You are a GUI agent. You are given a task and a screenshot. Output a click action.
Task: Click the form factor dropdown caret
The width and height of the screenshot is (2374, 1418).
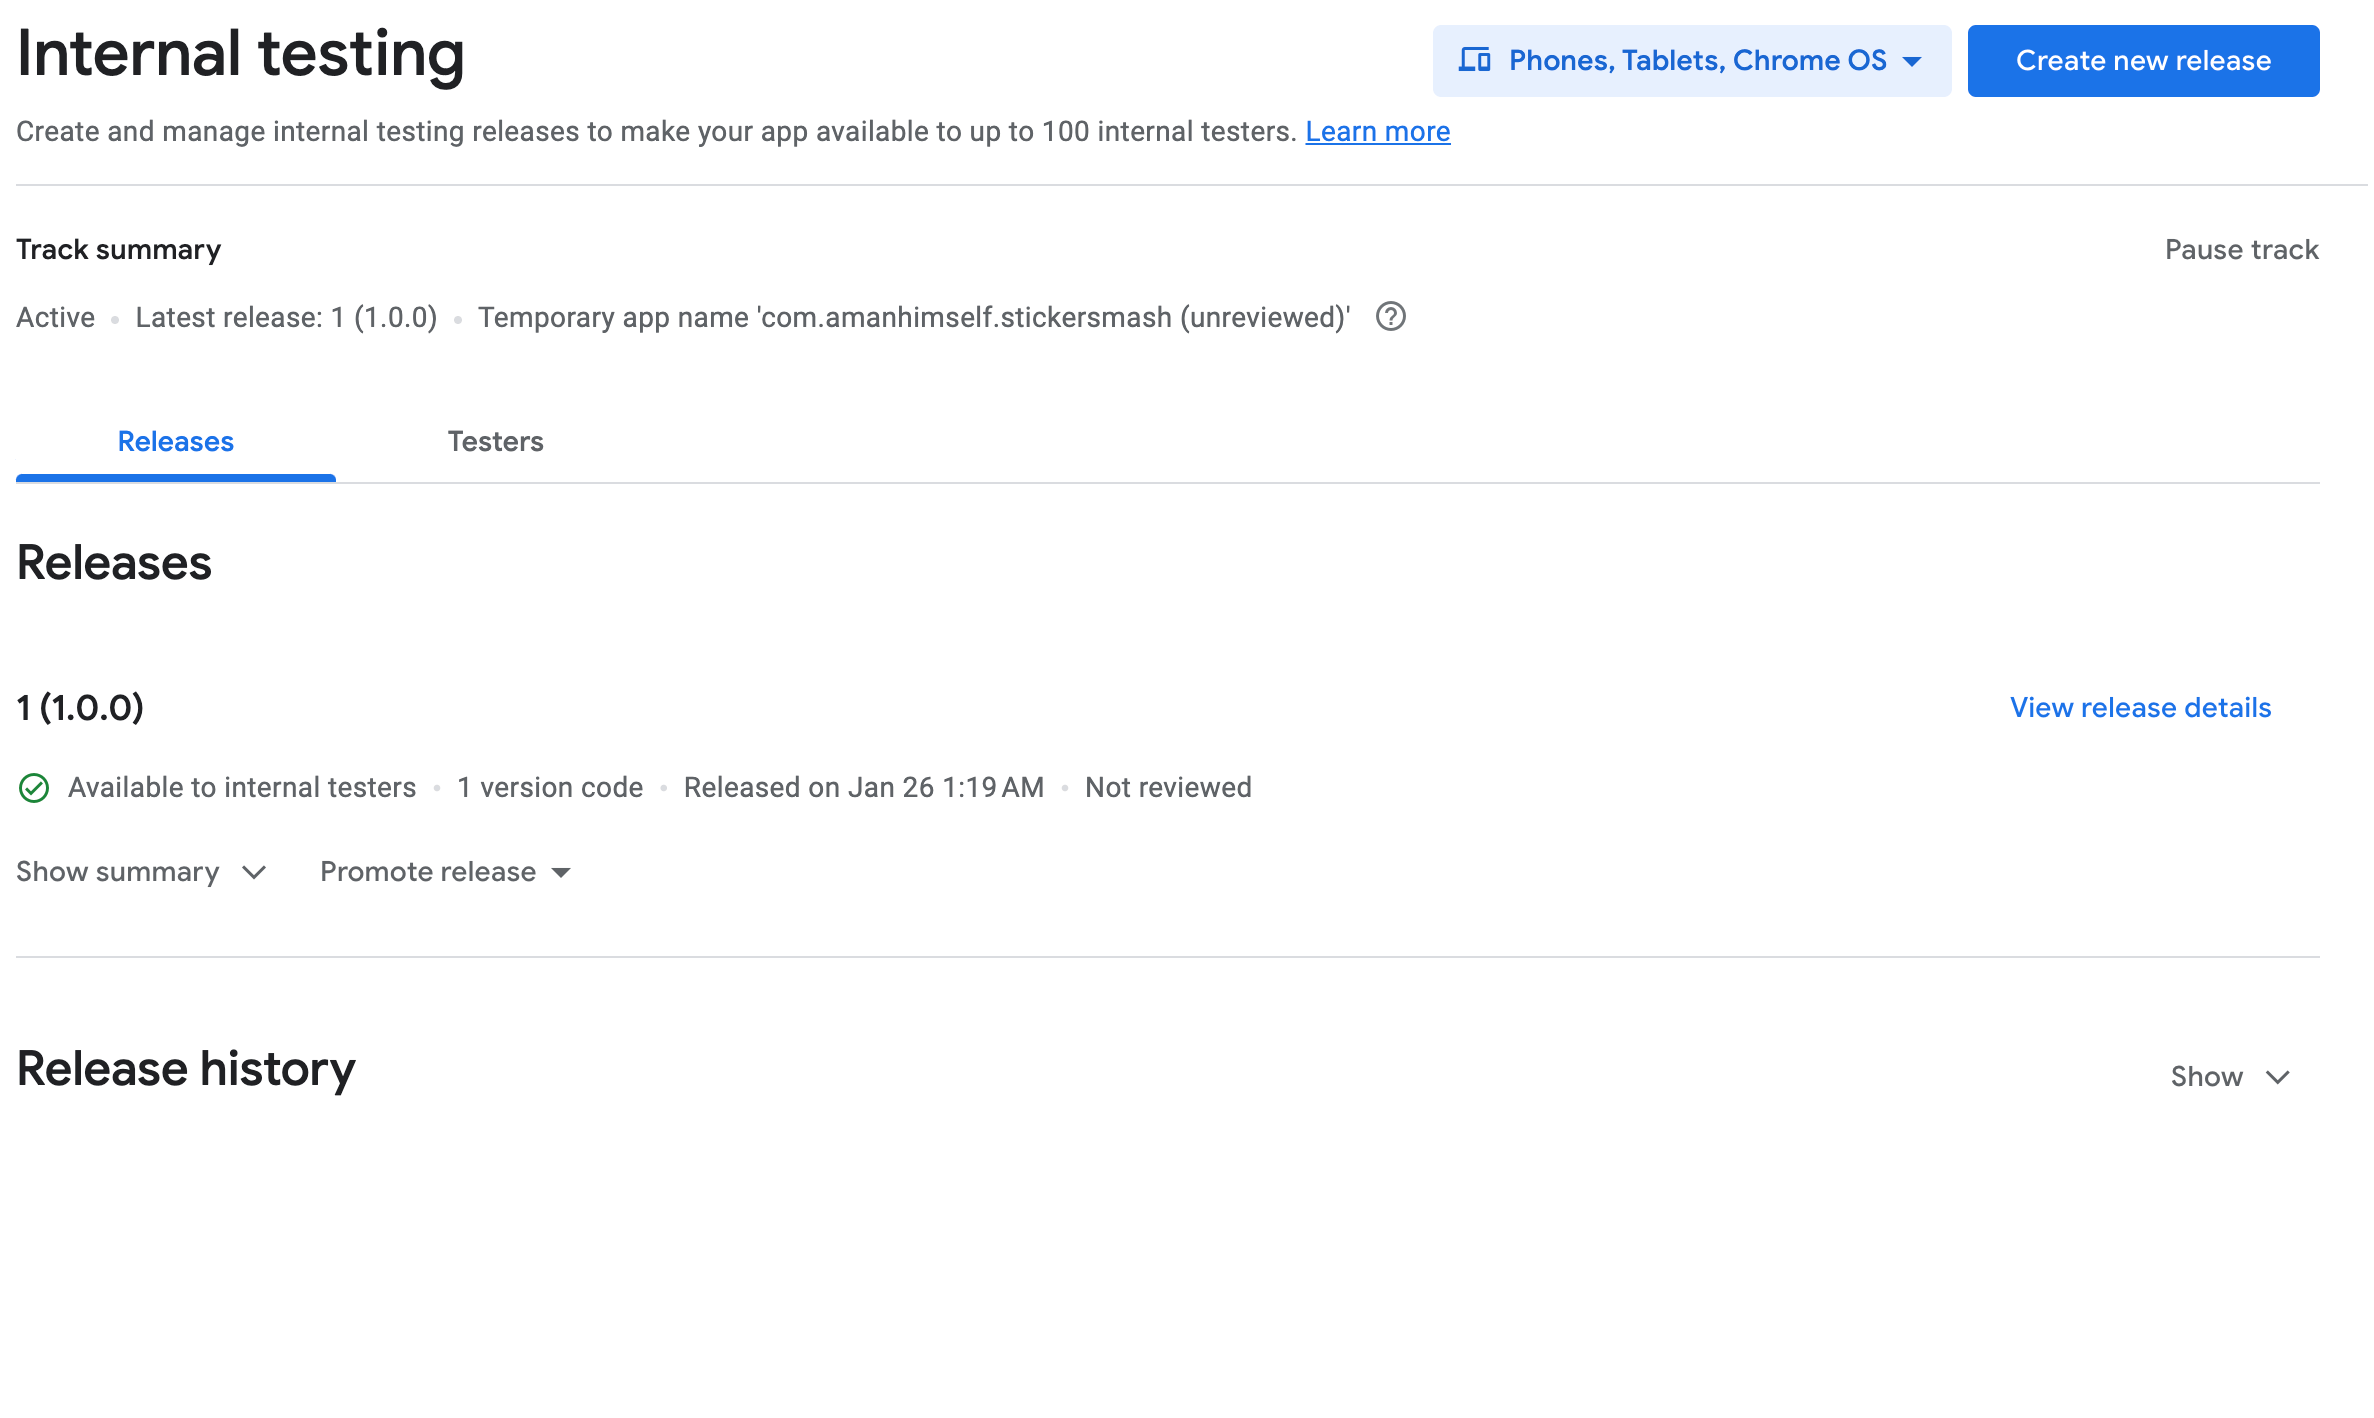pos(1912,61)
